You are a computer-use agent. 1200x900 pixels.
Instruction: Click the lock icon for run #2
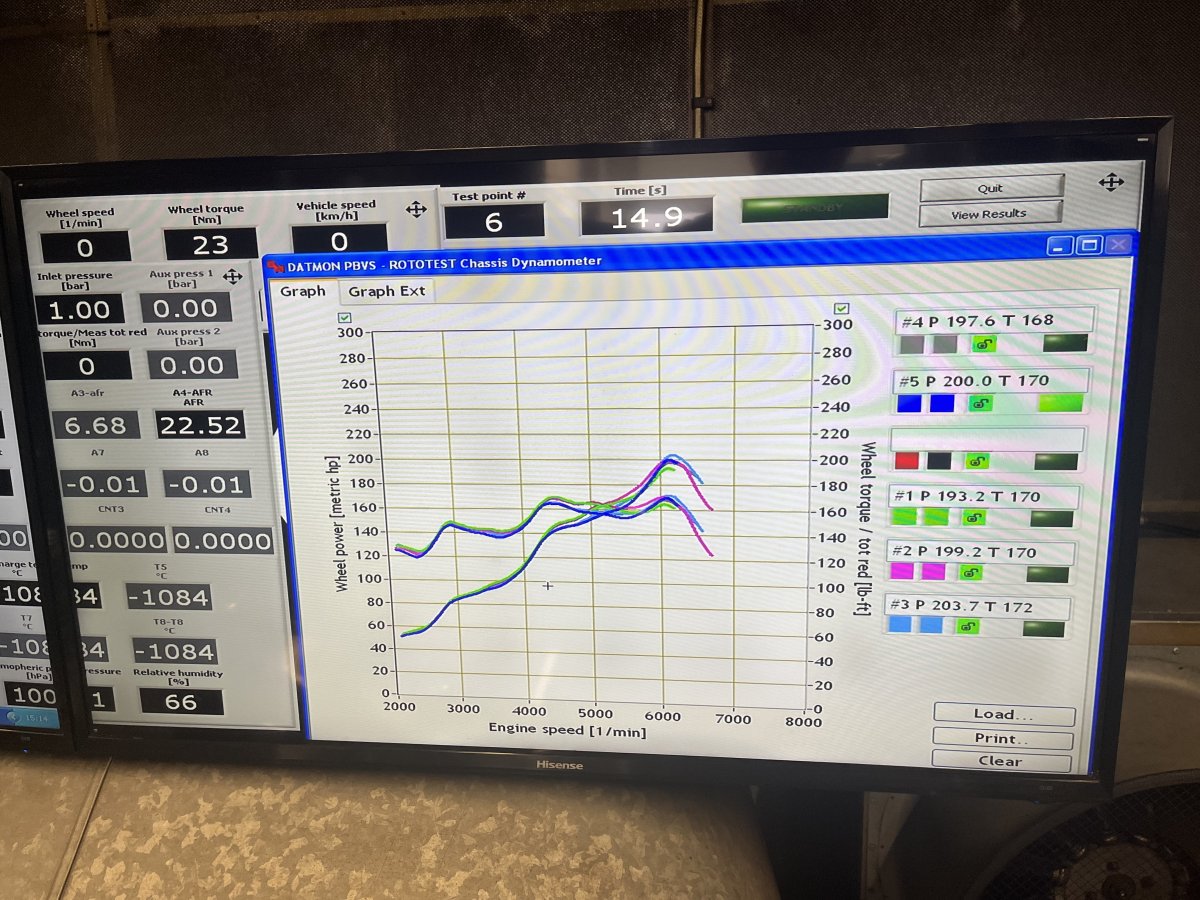tap(970, 572)
